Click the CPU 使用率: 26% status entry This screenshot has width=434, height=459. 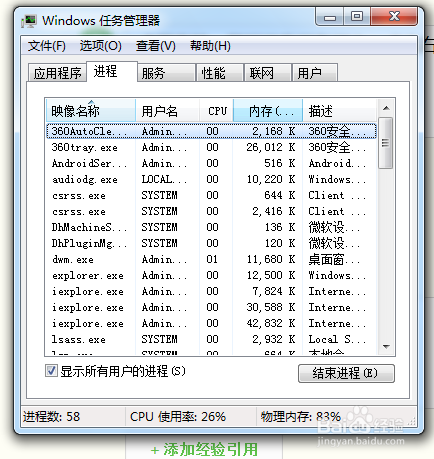(x=178, y=416)
